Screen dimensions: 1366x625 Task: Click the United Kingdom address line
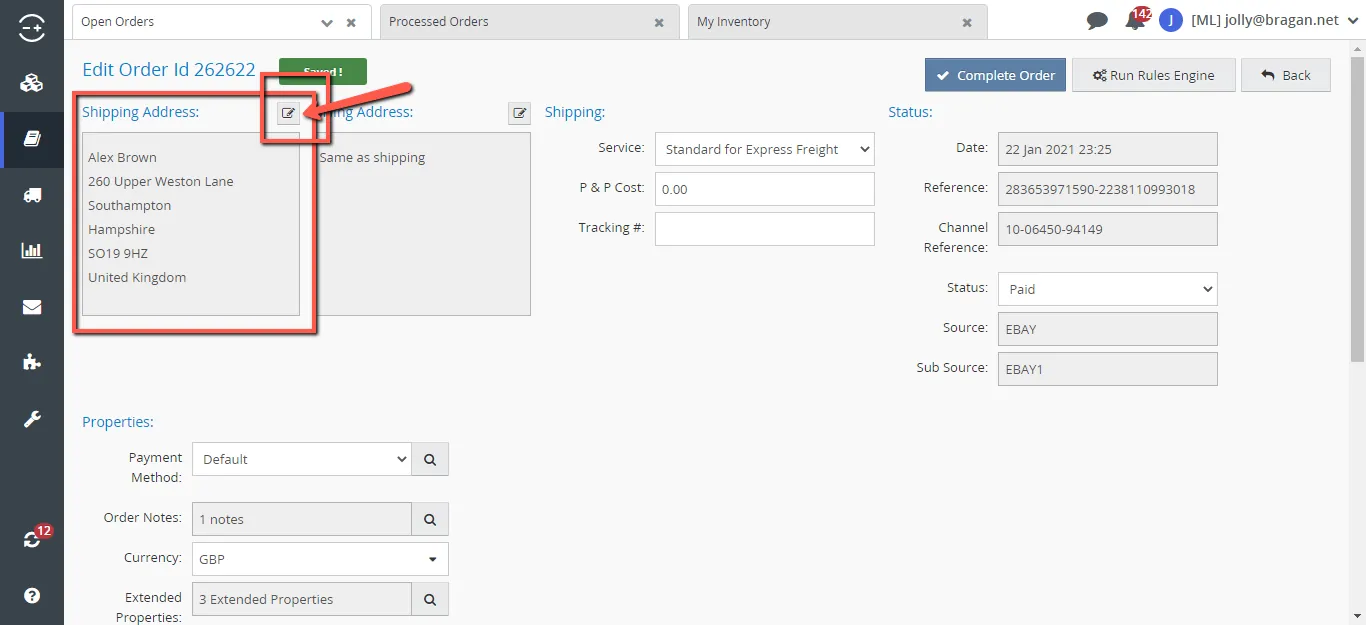point(137,278)
